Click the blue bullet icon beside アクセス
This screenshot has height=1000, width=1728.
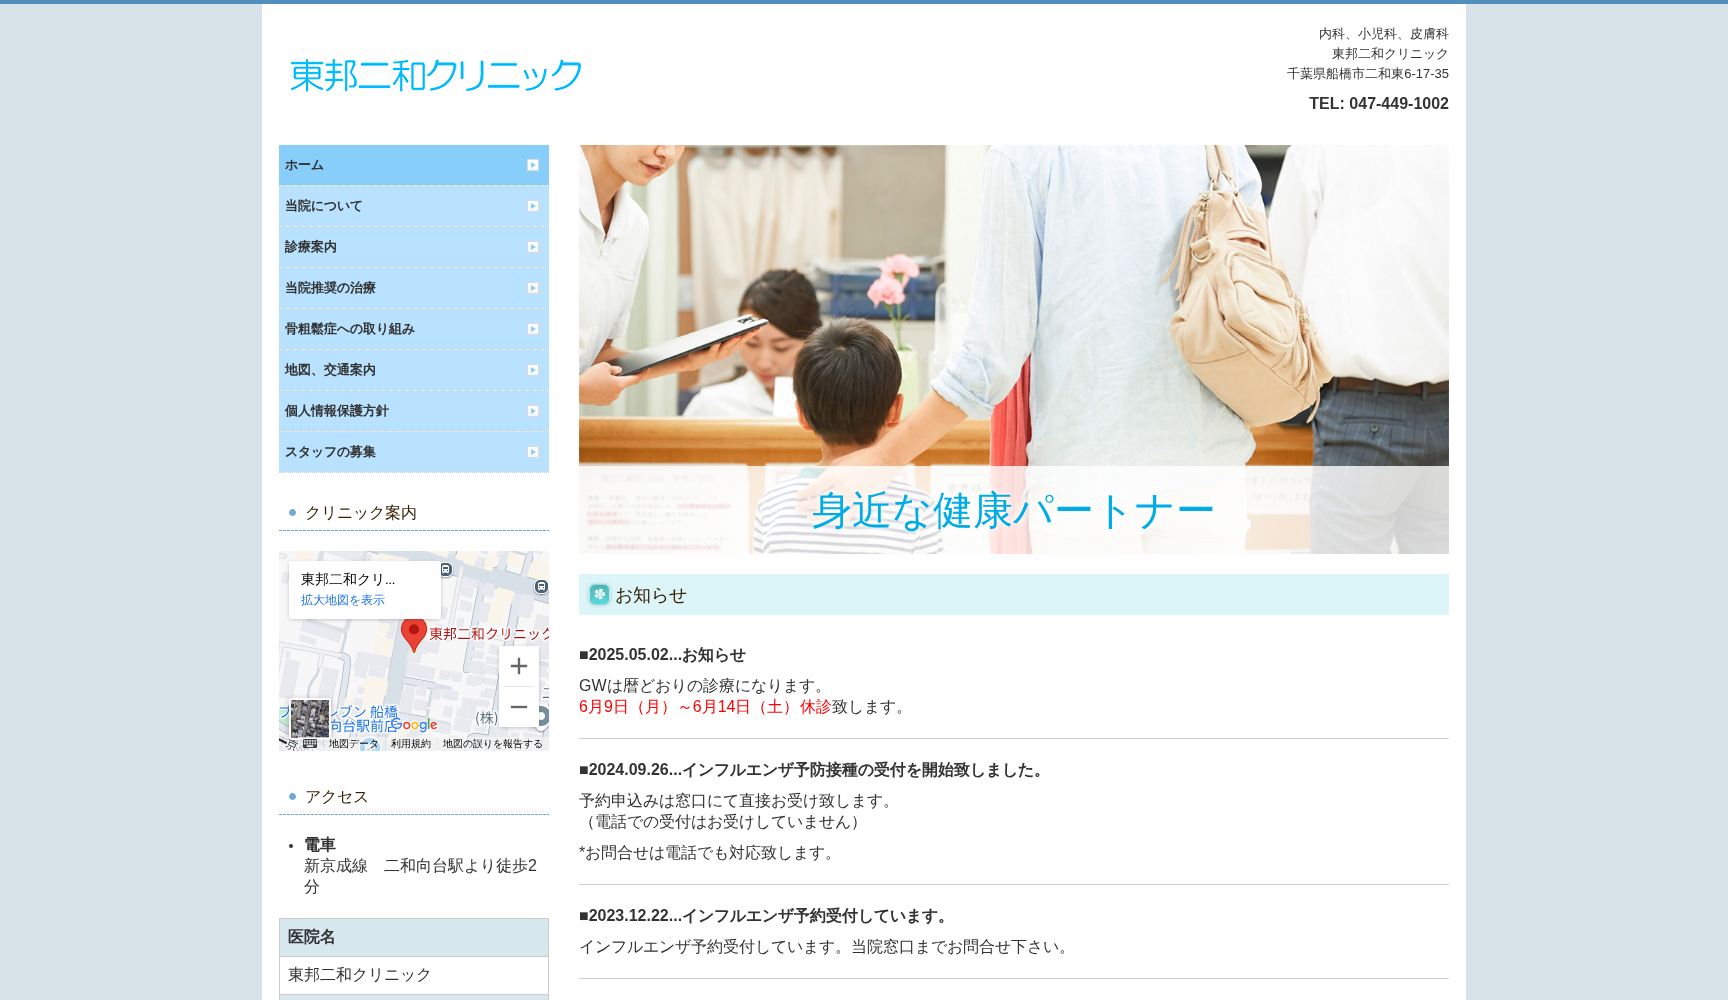(x=292, y=796)
